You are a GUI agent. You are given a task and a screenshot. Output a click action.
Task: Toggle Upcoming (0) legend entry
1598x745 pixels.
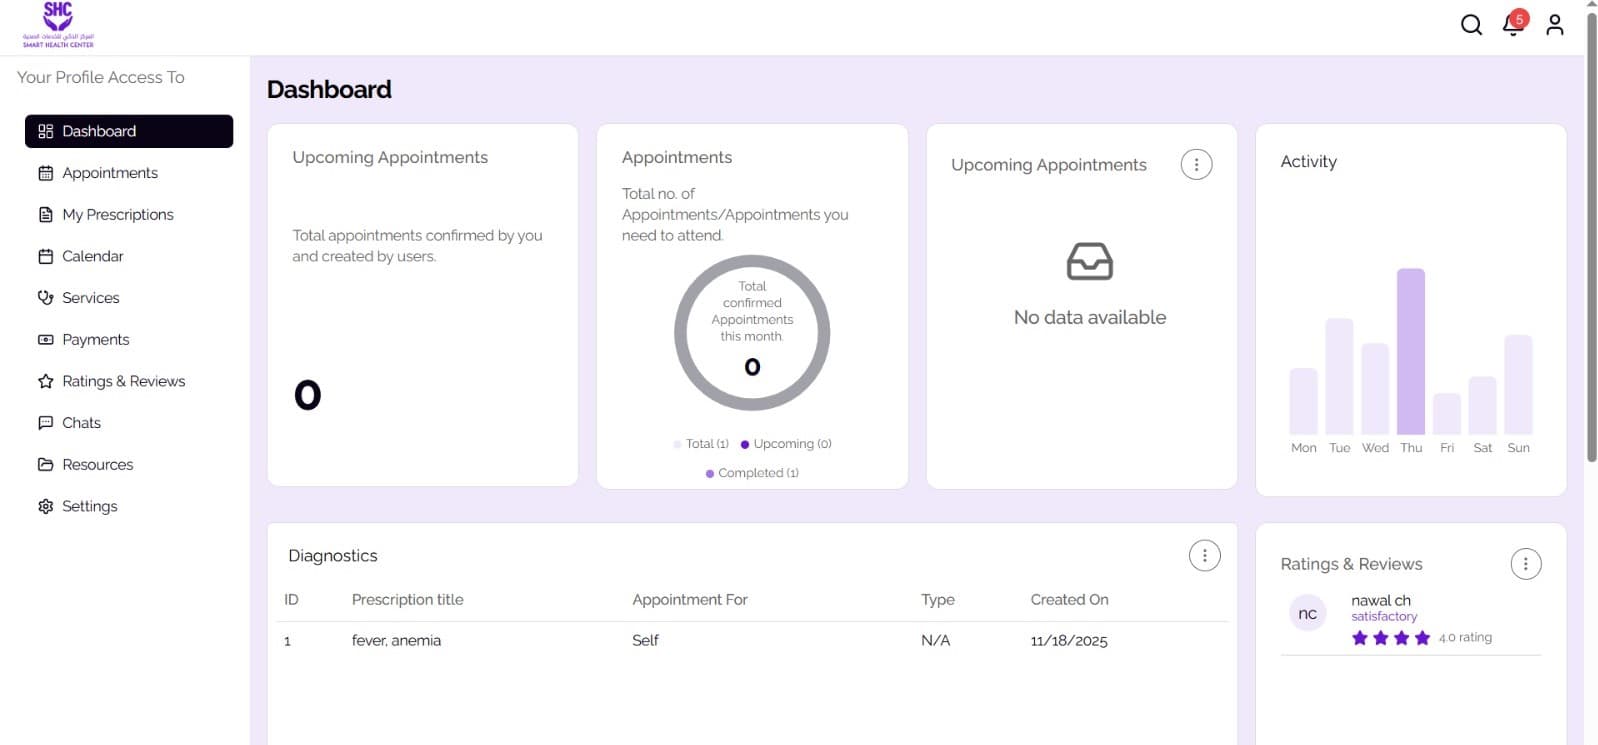pos(786,444)
